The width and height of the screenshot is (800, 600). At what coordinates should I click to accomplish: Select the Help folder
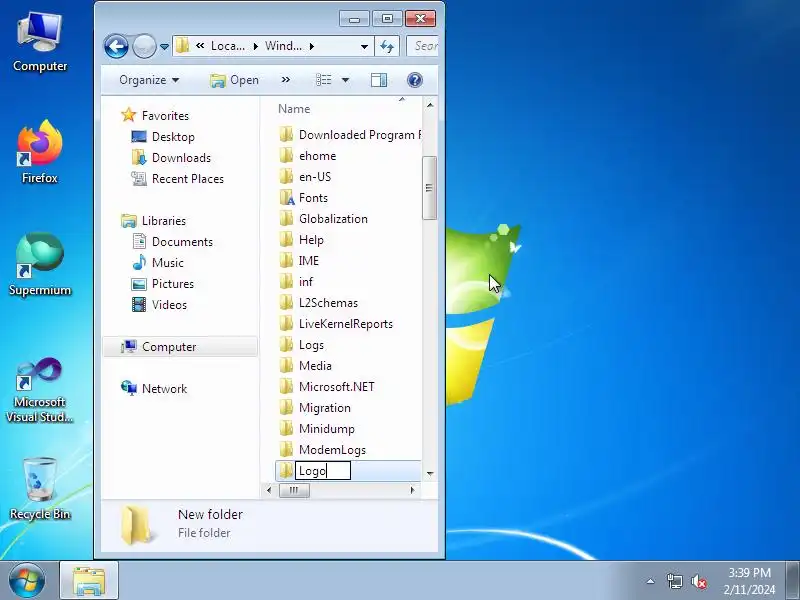[302, 239]
